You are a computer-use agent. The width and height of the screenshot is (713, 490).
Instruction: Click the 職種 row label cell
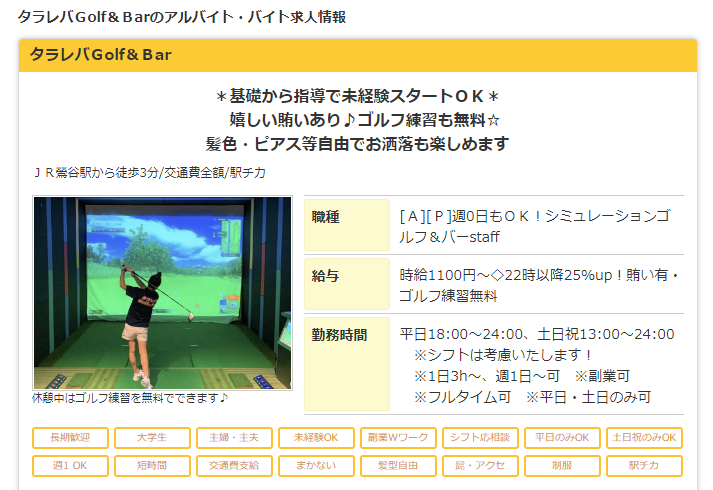(346, 226)
